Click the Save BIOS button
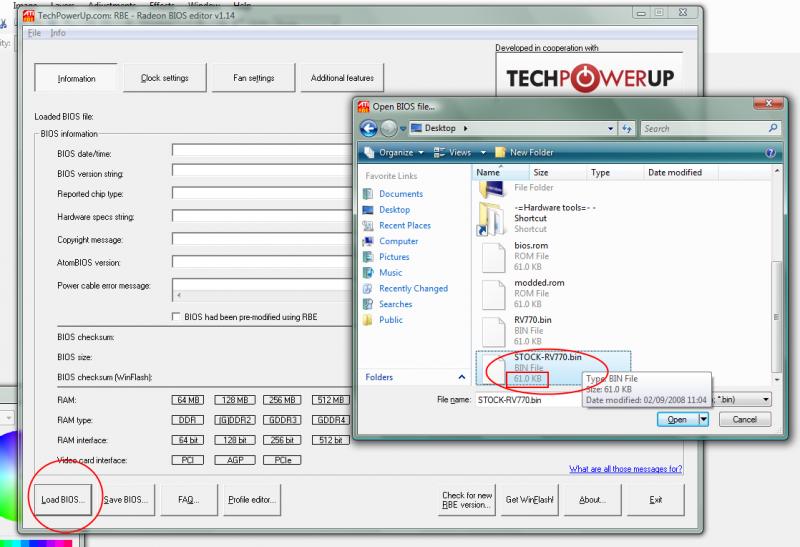 [126, 500]
